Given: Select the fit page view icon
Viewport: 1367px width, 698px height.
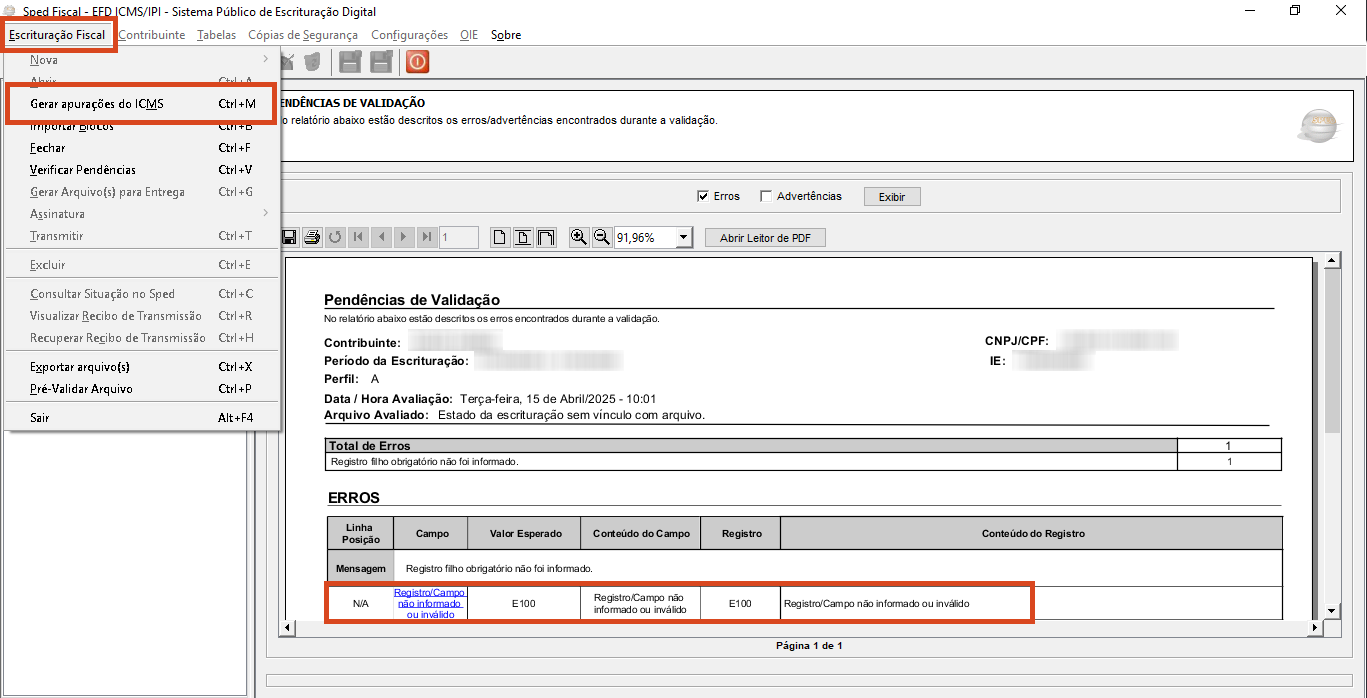Looking at the screenshot, I should point(523,237).
